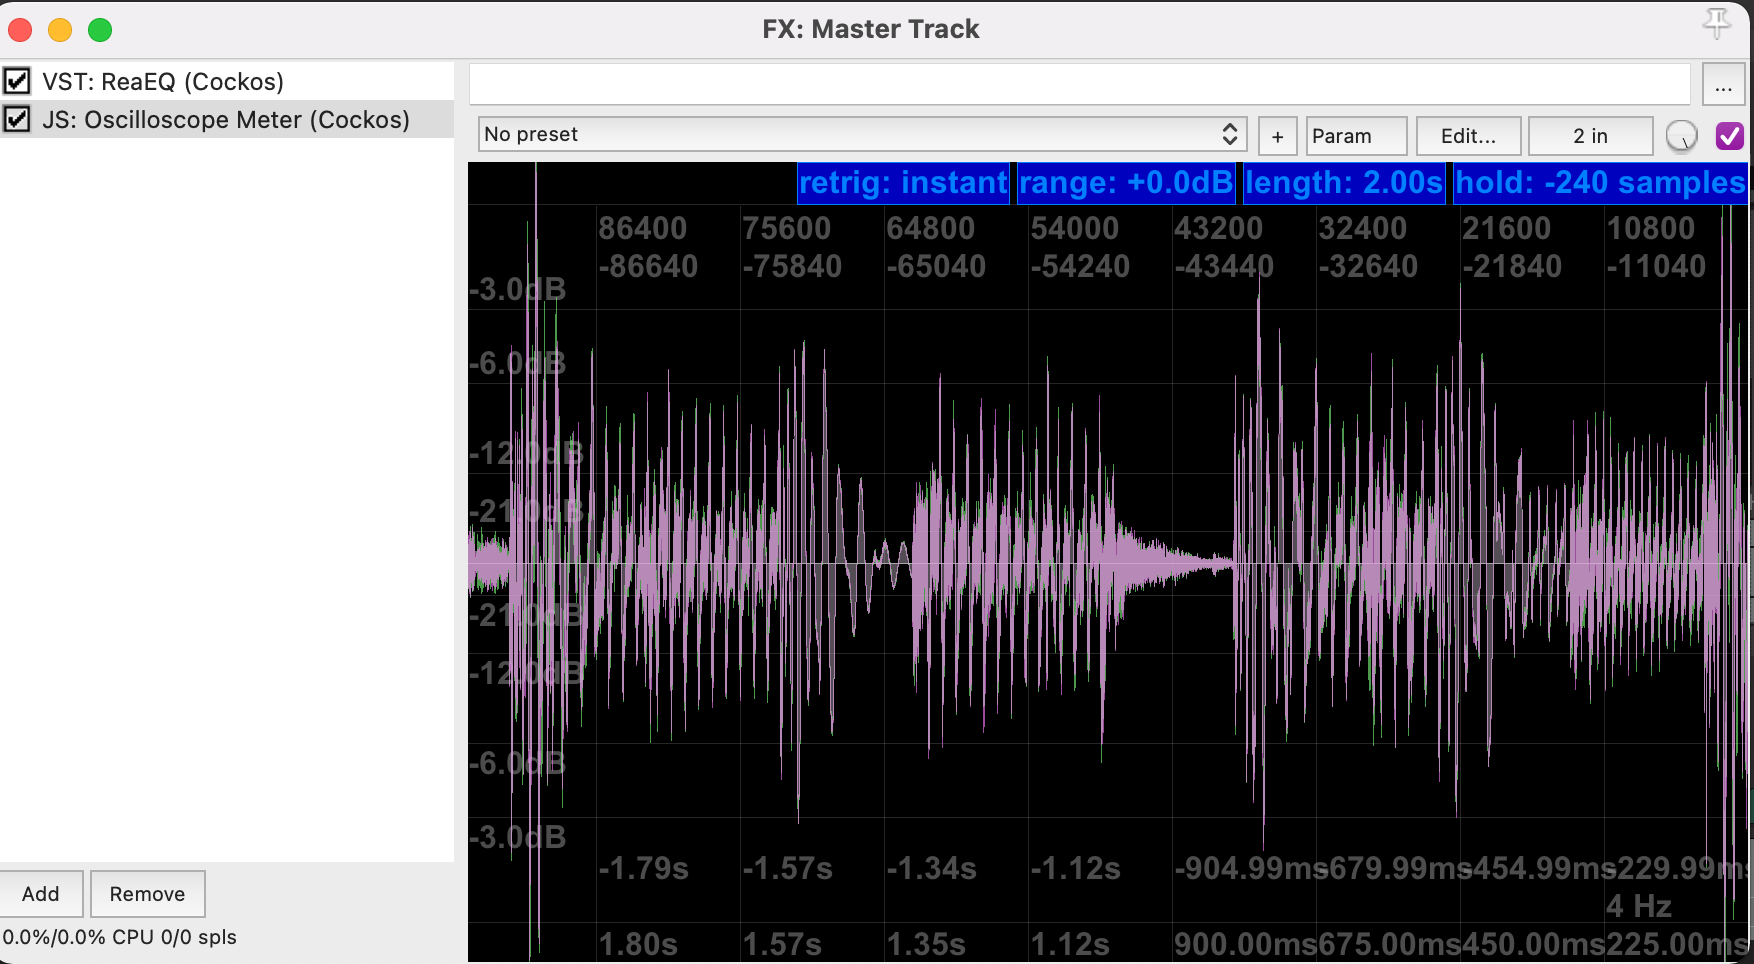Click the plus button to save preset
The image size is (1754, 964).
pos(1277,136)
